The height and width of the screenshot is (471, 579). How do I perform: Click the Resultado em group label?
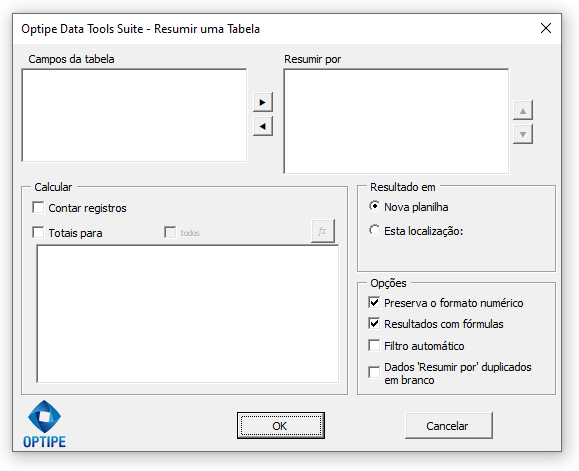402,187
